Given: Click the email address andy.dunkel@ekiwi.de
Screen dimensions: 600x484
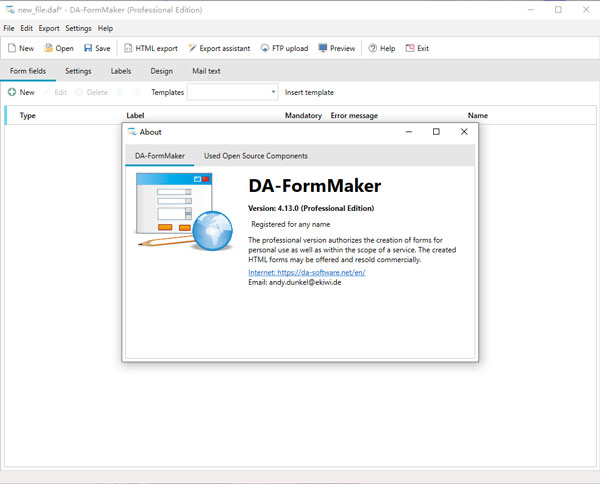Looking at the screenshot, I should [x=305, y=282].
